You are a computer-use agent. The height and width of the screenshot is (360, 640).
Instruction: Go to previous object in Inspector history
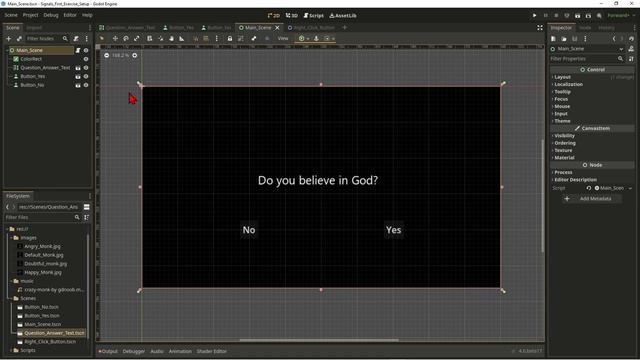[613, 39]
